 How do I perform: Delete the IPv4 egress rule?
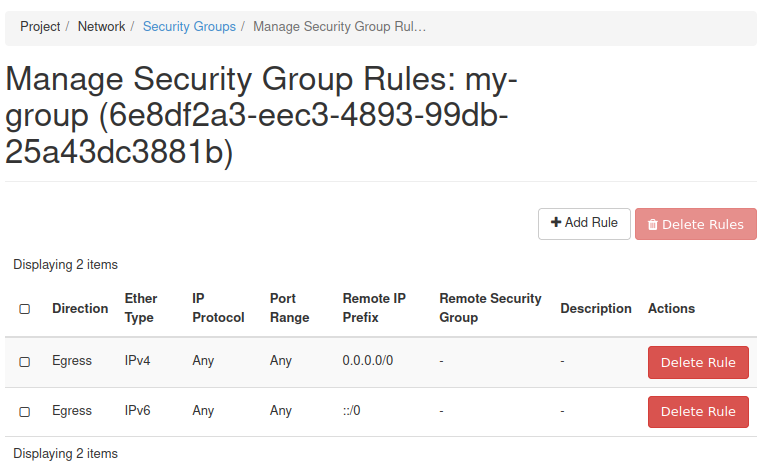coord(698,362)
